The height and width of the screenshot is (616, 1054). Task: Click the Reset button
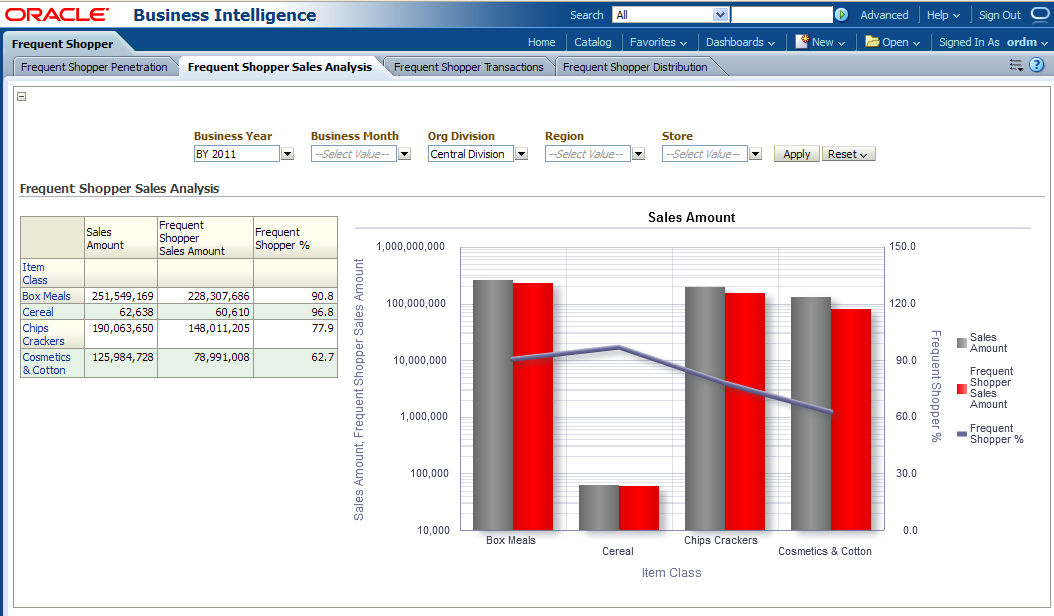point(848,154)
